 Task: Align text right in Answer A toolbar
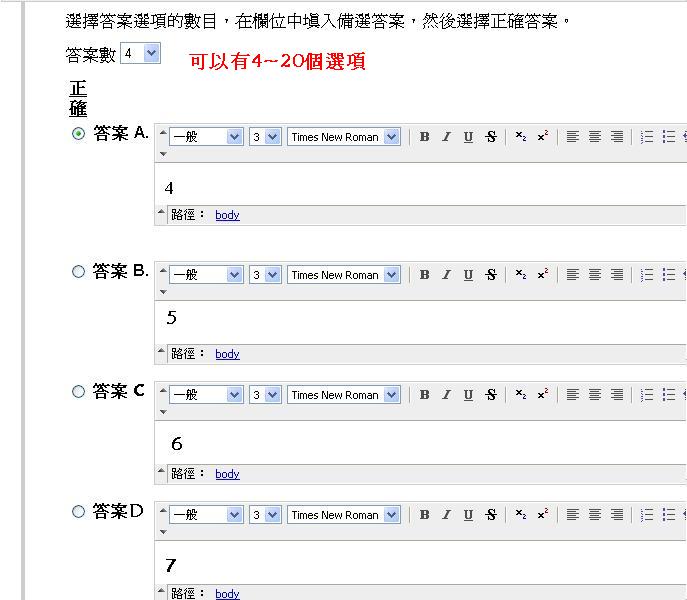[617, 137]
